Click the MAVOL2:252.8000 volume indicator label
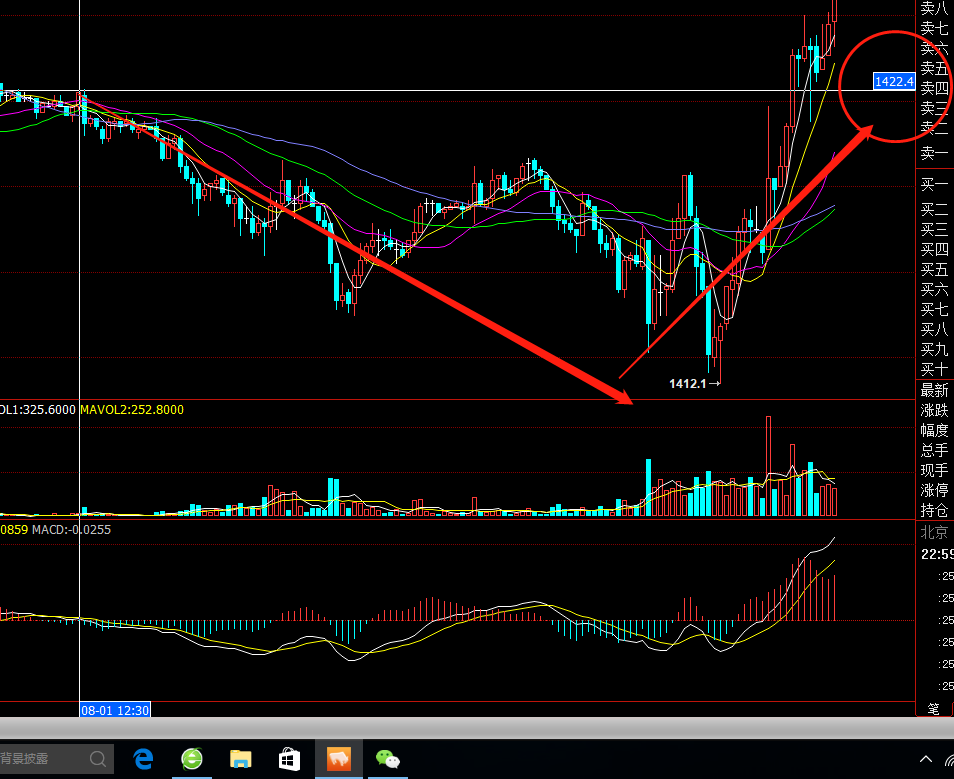The width and height of the screenshot is (954, 779). [x=132, y=410]
